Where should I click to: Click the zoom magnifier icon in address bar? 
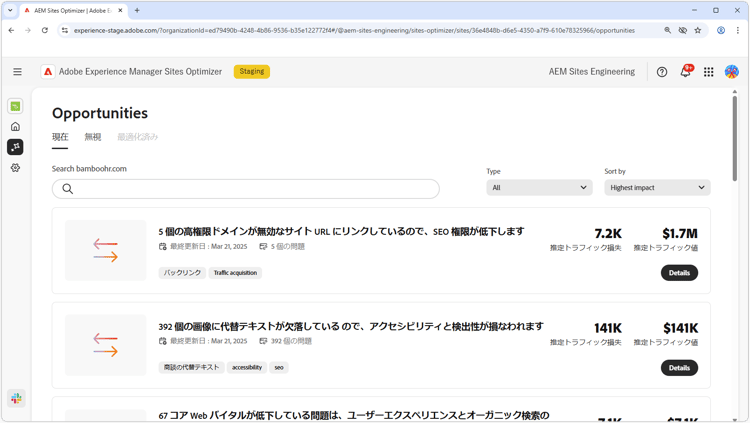pos(667,30)
